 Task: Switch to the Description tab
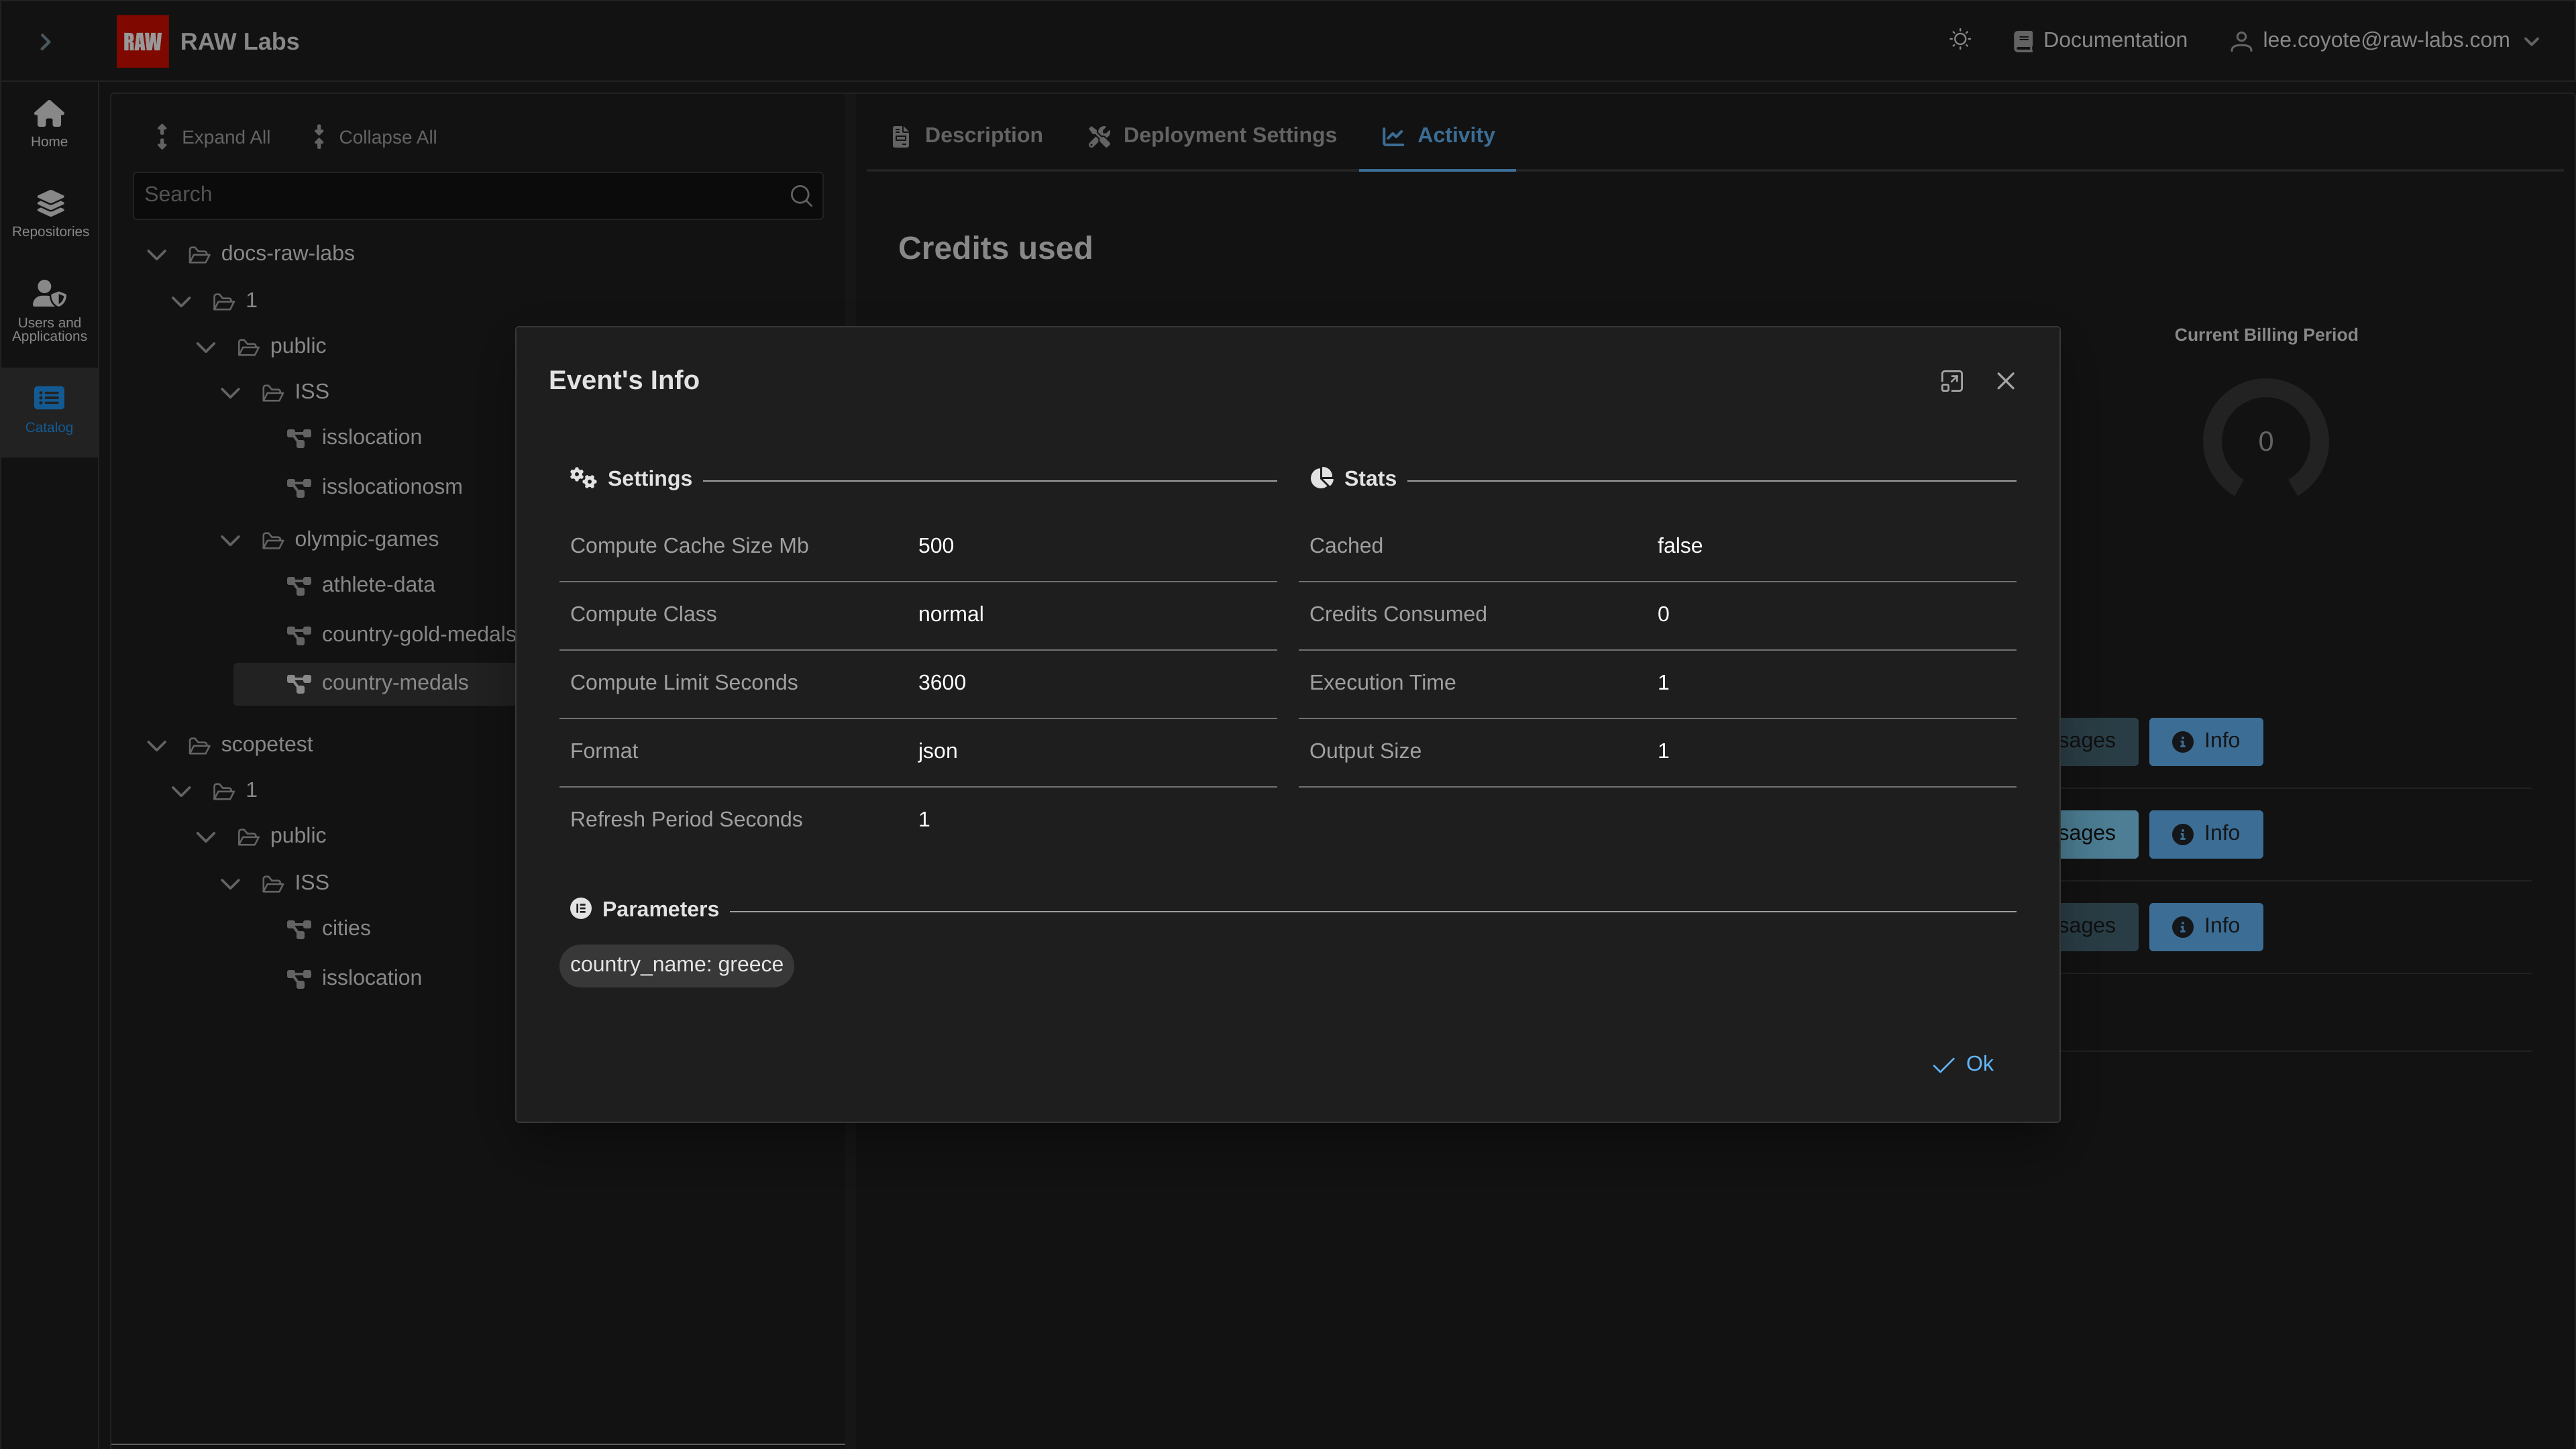pyautogui.click(x=967, y=136)
